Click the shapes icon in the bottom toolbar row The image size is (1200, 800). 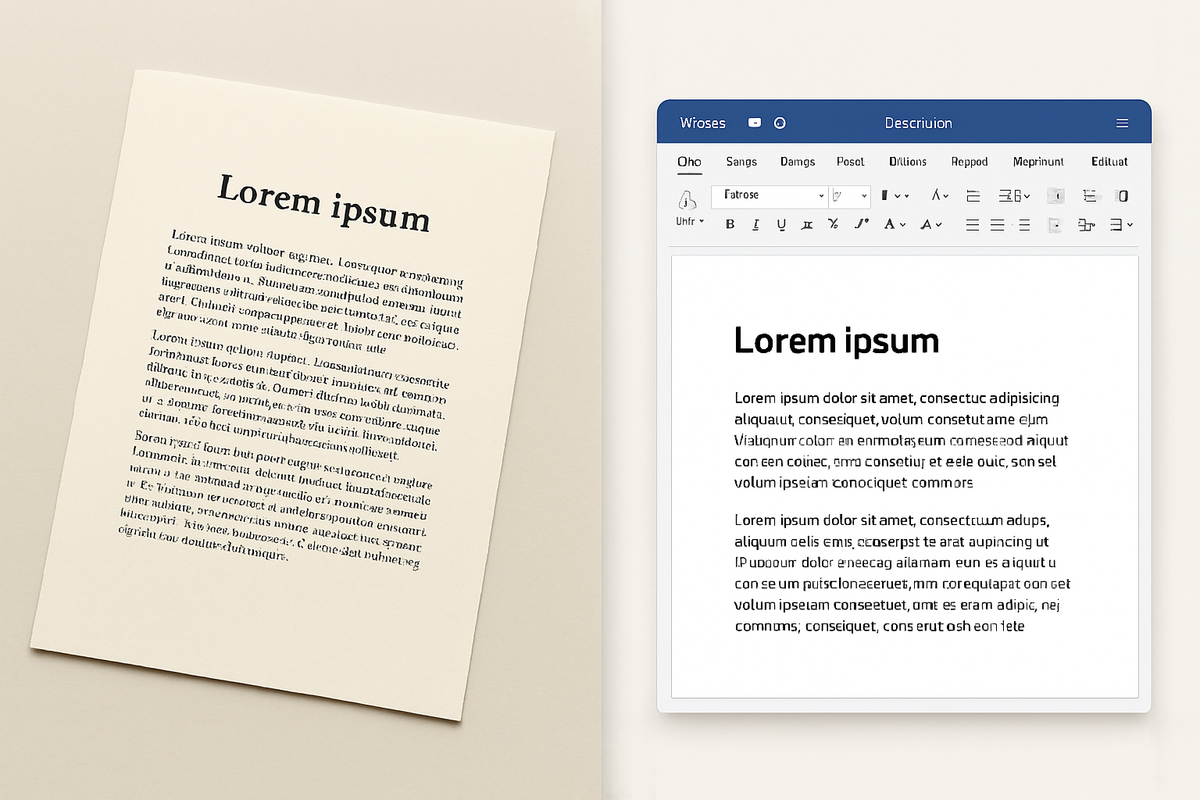point(1087,224)
